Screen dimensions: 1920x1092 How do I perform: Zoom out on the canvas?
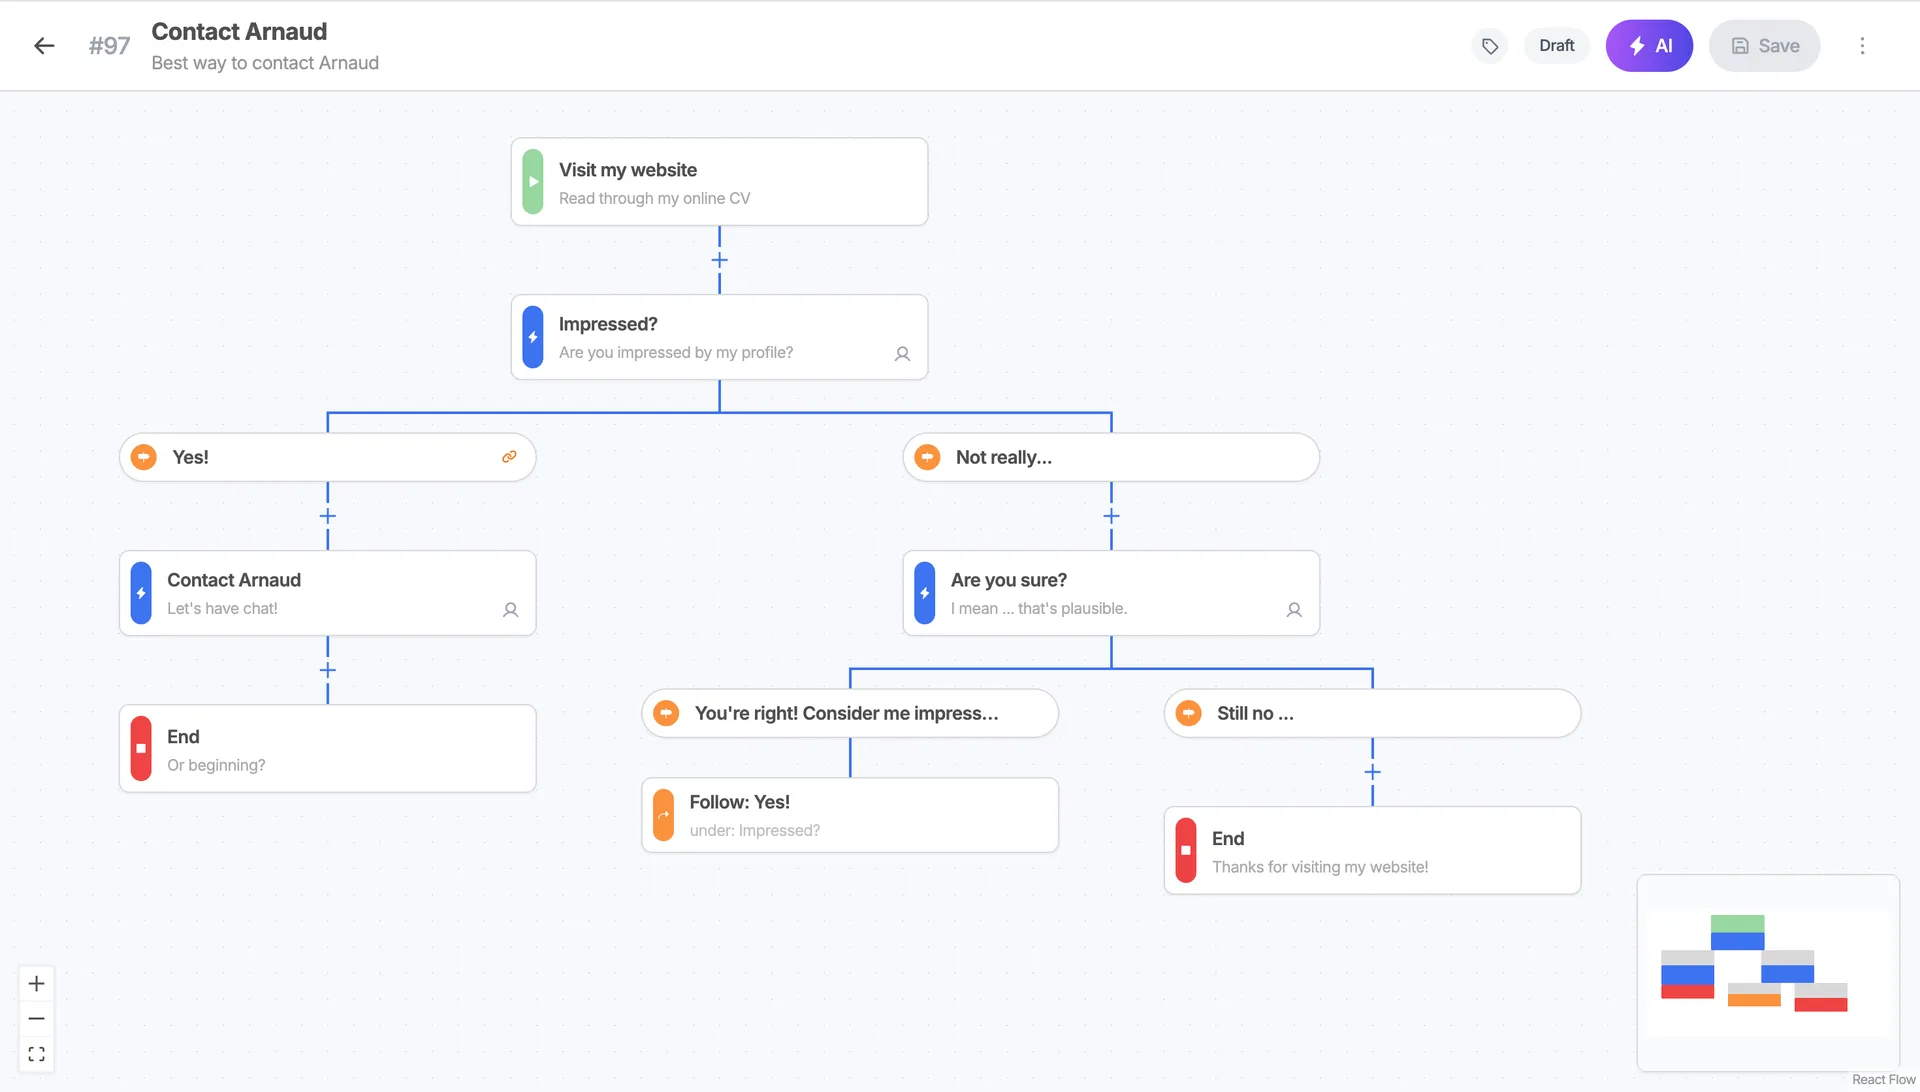tap(37, 1019)
